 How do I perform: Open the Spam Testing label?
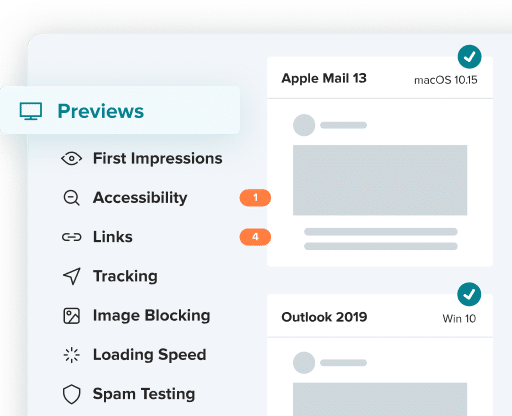[x=144, y=394]
